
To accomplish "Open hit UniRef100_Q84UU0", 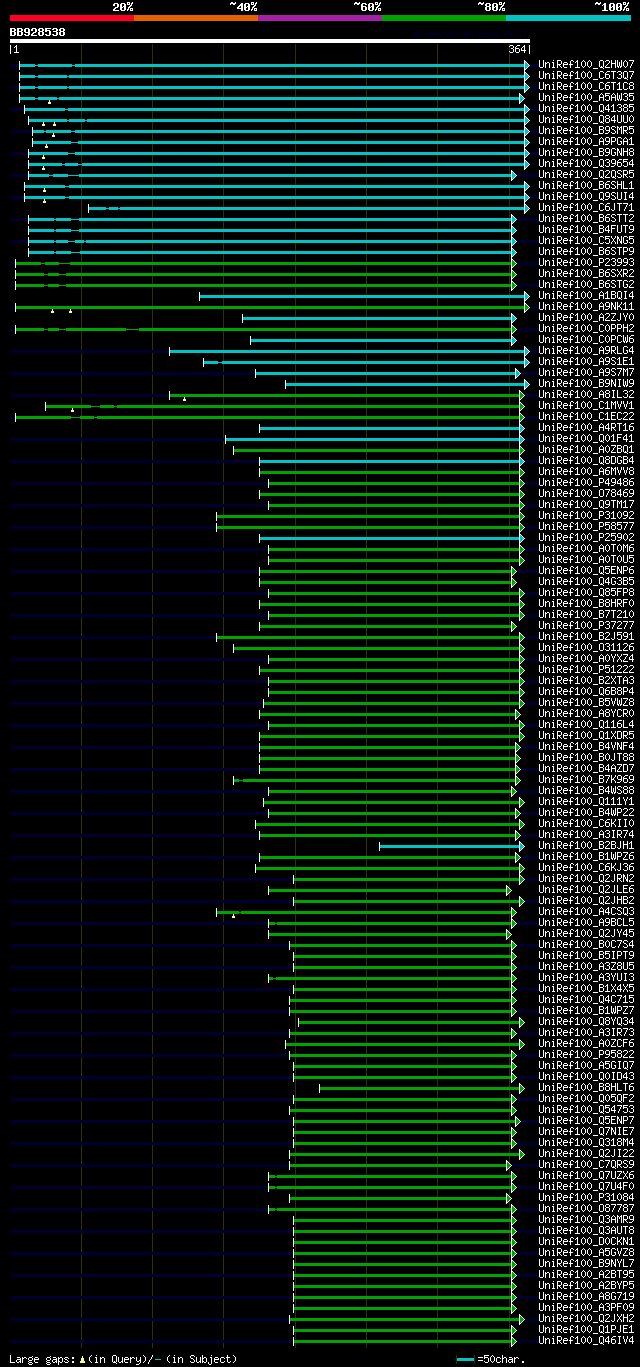I will tap(586, 119).
